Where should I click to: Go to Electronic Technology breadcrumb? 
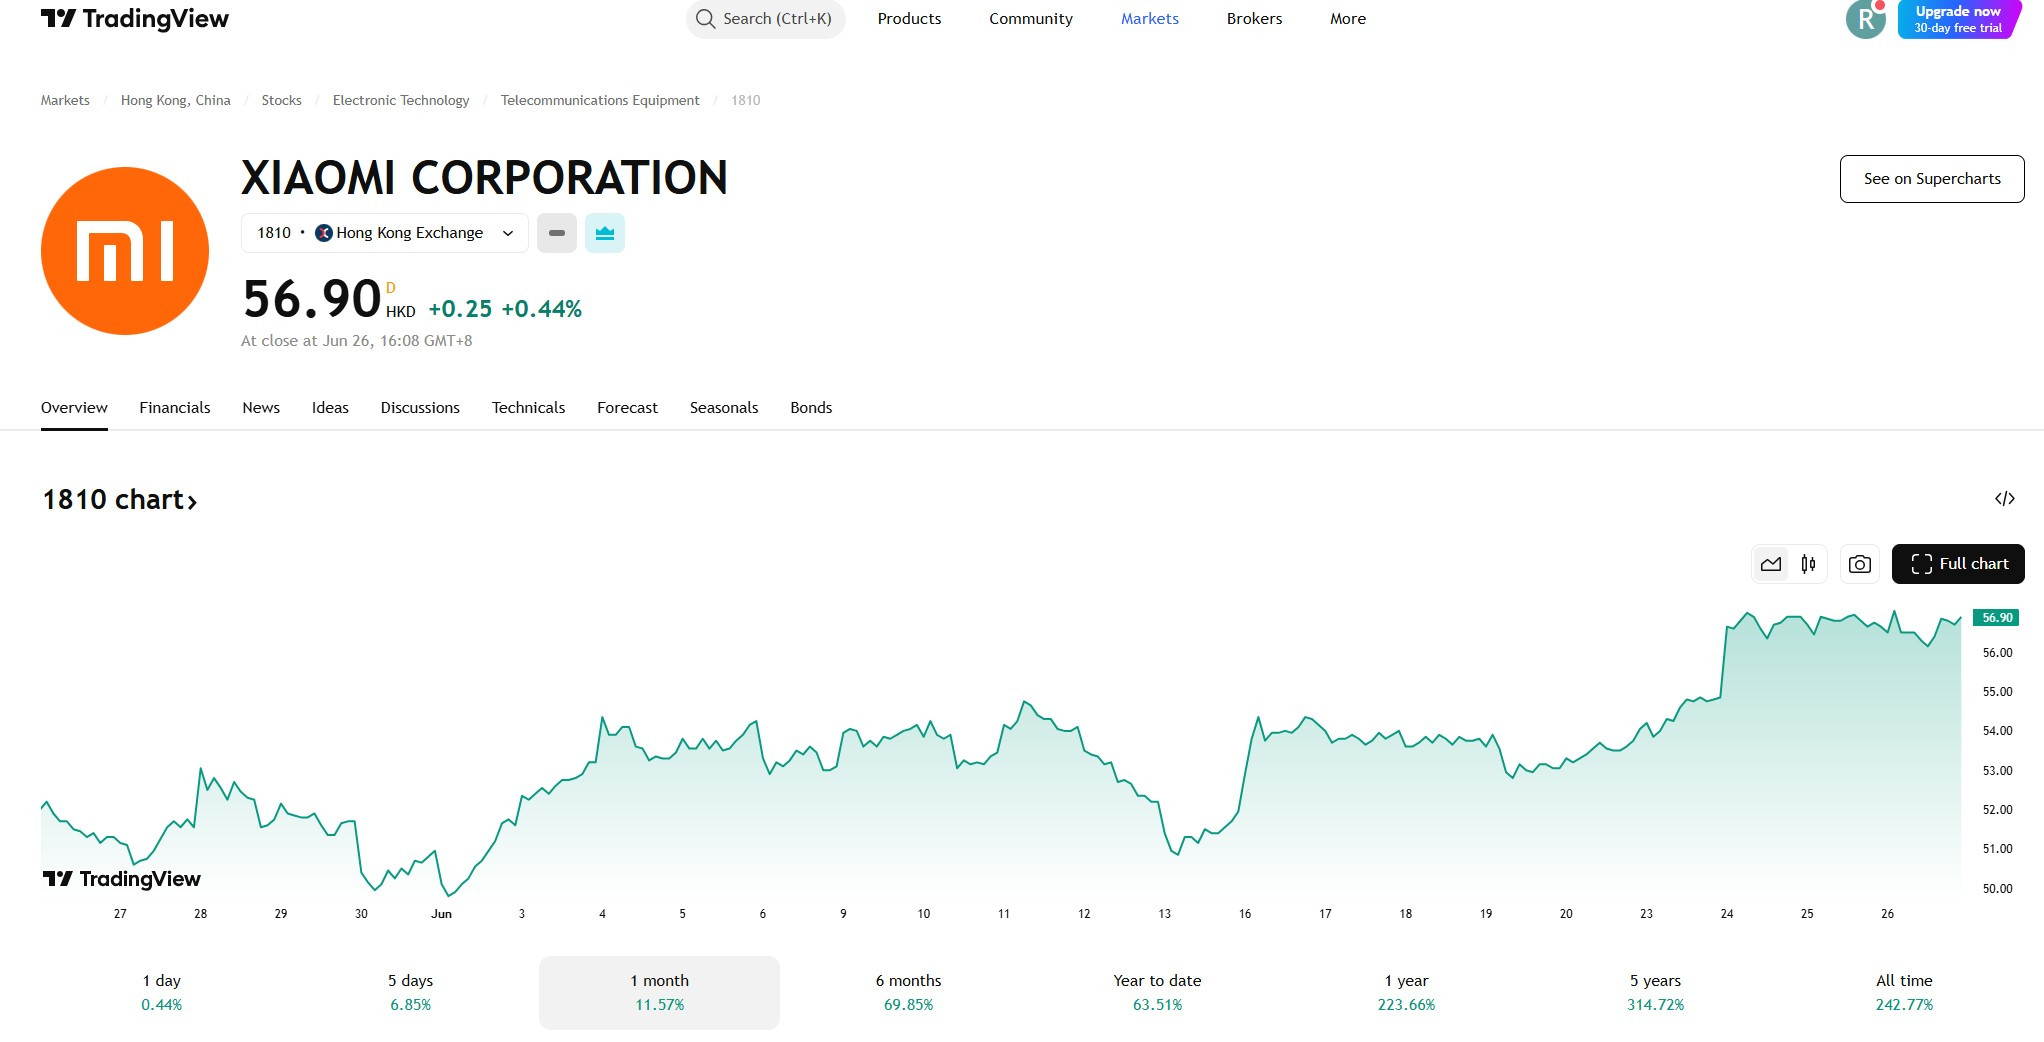(401, 100)
